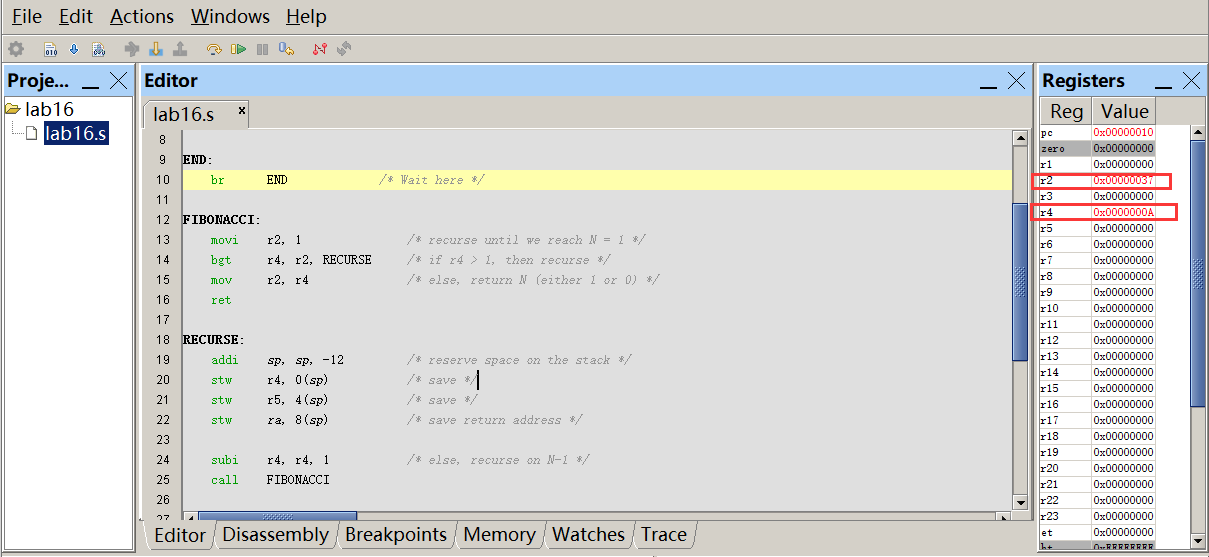Minimize the Project panel

click(91, 87)
